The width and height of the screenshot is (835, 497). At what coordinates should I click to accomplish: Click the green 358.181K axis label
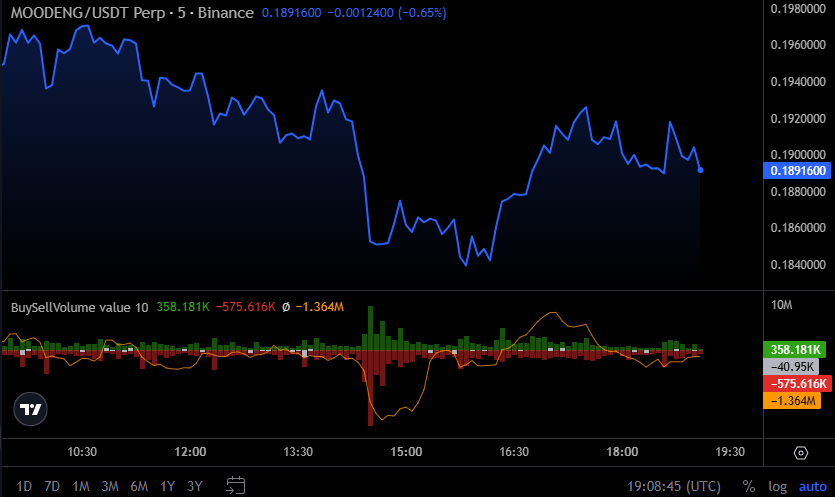tap(795, 349)
